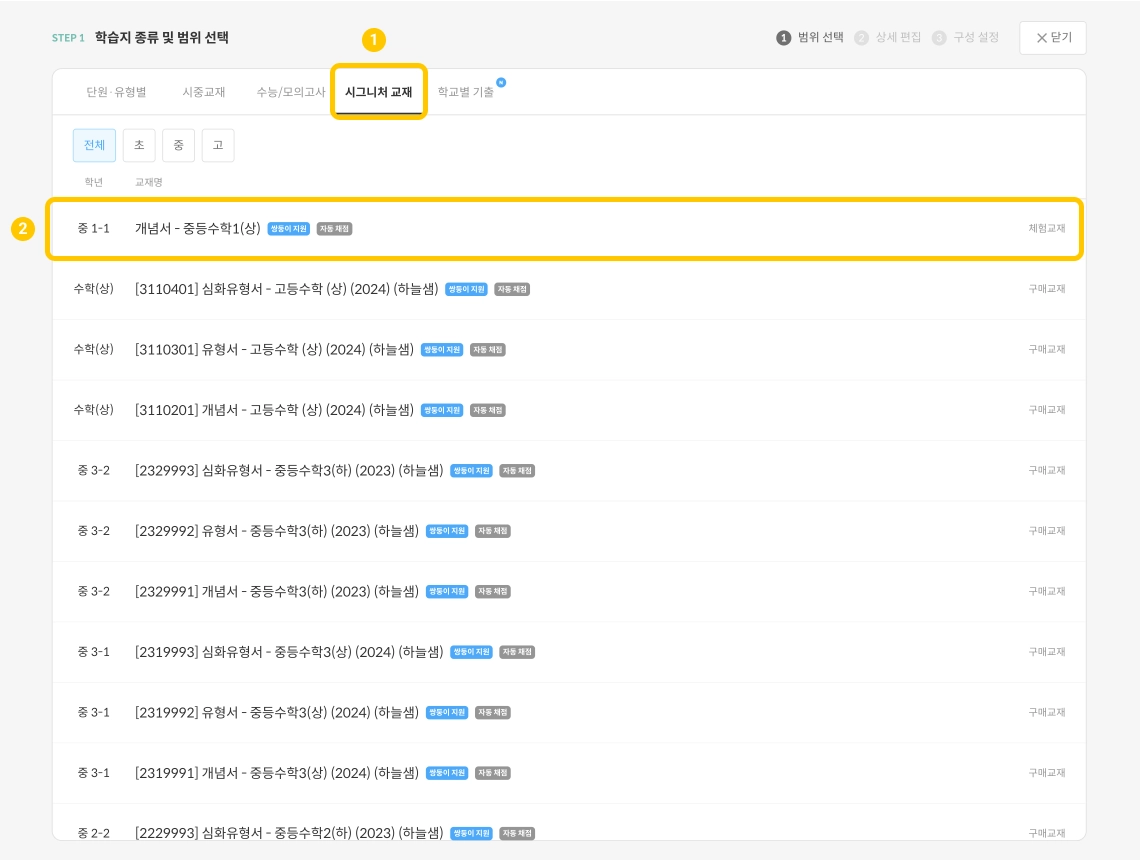Viewport: 1140px width, 860px height.
Task: Click the new badge on 학교별 기출
Action: point(501,82)
